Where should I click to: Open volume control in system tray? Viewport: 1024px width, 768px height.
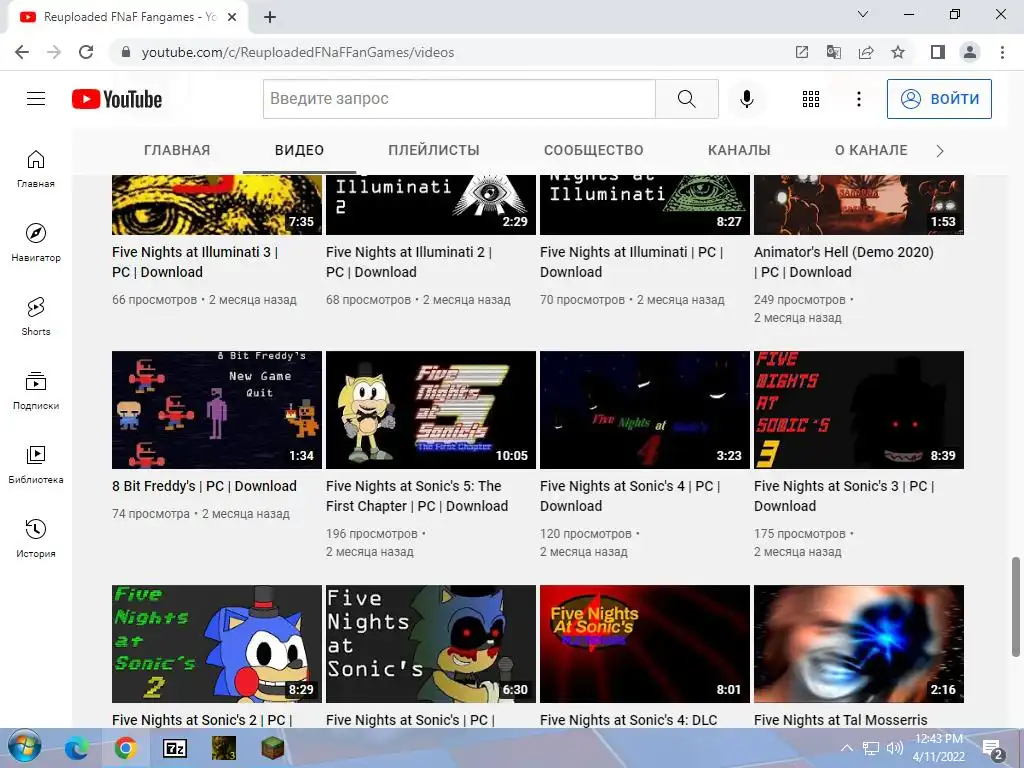894,748
